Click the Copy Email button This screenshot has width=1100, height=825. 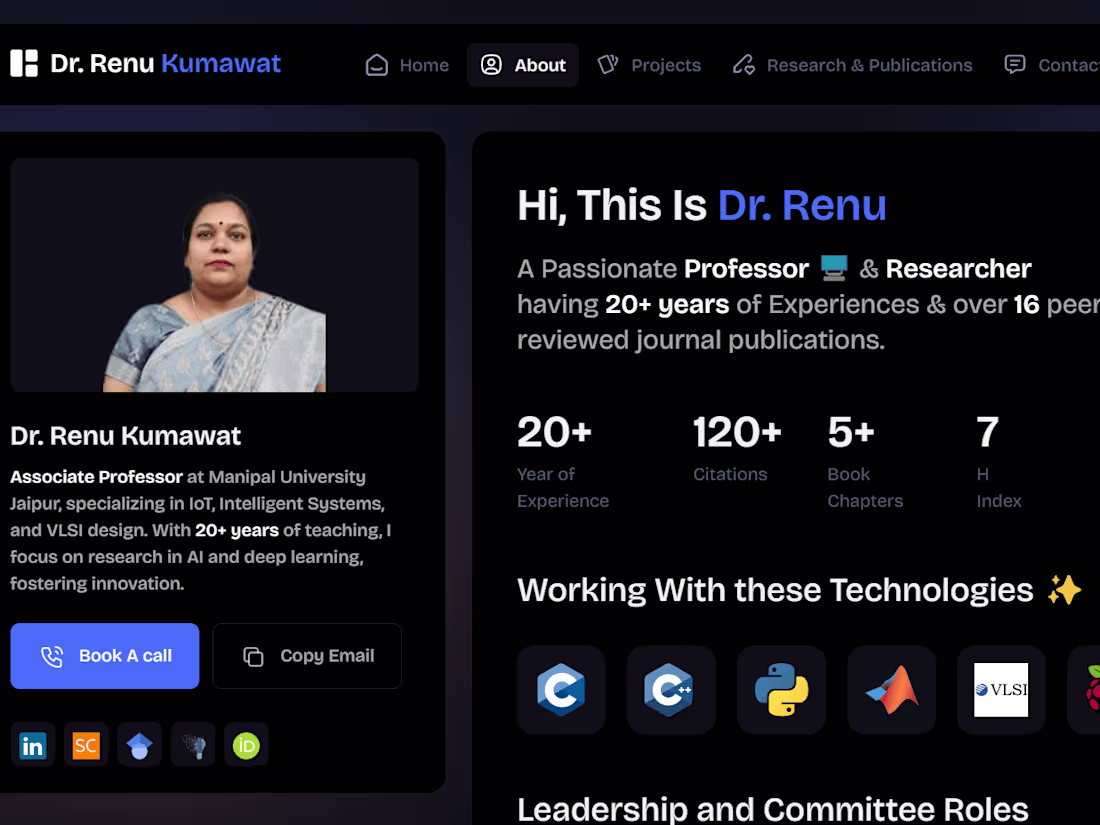307,656
